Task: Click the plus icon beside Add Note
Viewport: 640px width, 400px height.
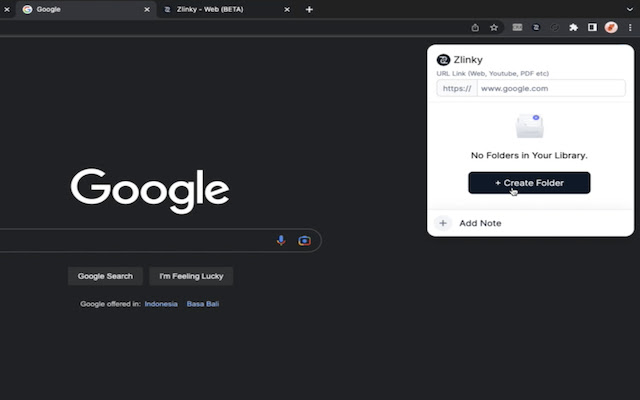Action: click(x=443, y=223)
